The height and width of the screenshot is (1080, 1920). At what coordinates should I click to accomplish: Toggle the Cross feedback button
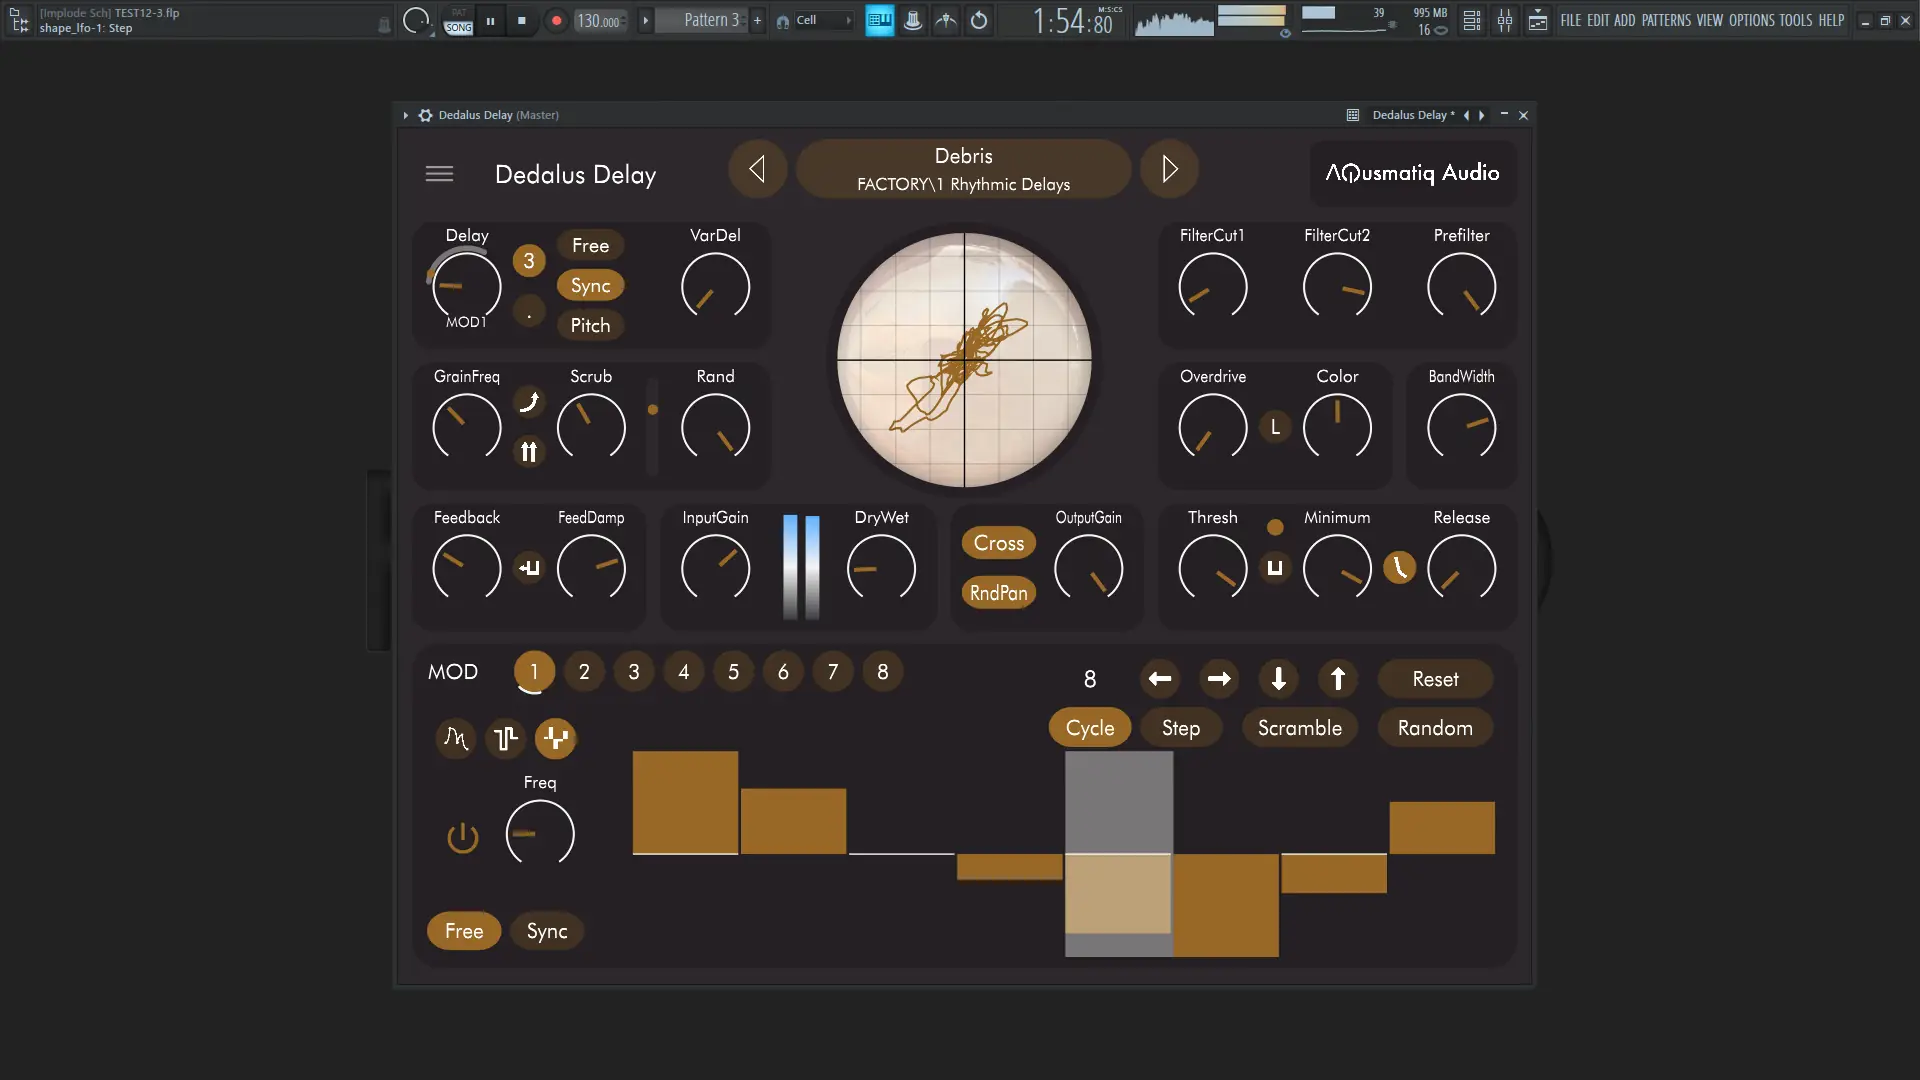click(998, 543)
